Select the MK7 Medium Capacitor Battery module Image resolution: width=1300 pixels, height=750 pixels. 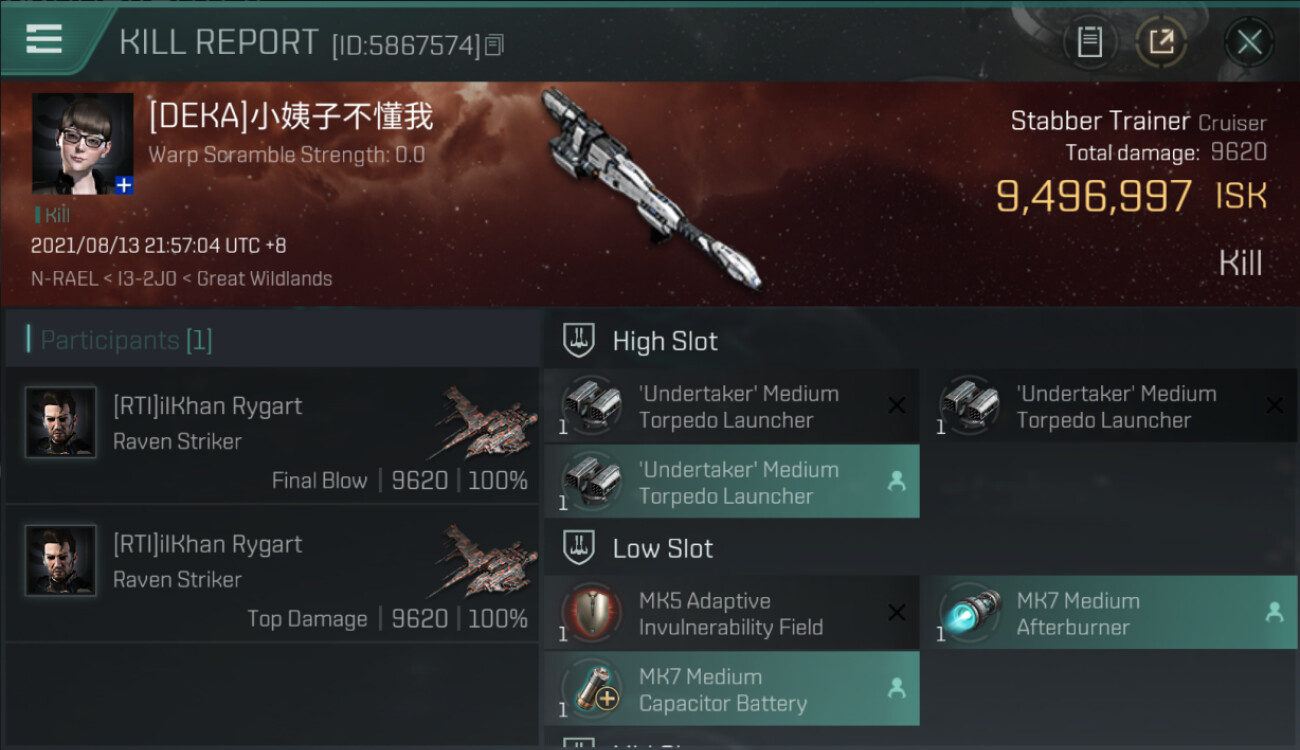(x=731, y=689)
